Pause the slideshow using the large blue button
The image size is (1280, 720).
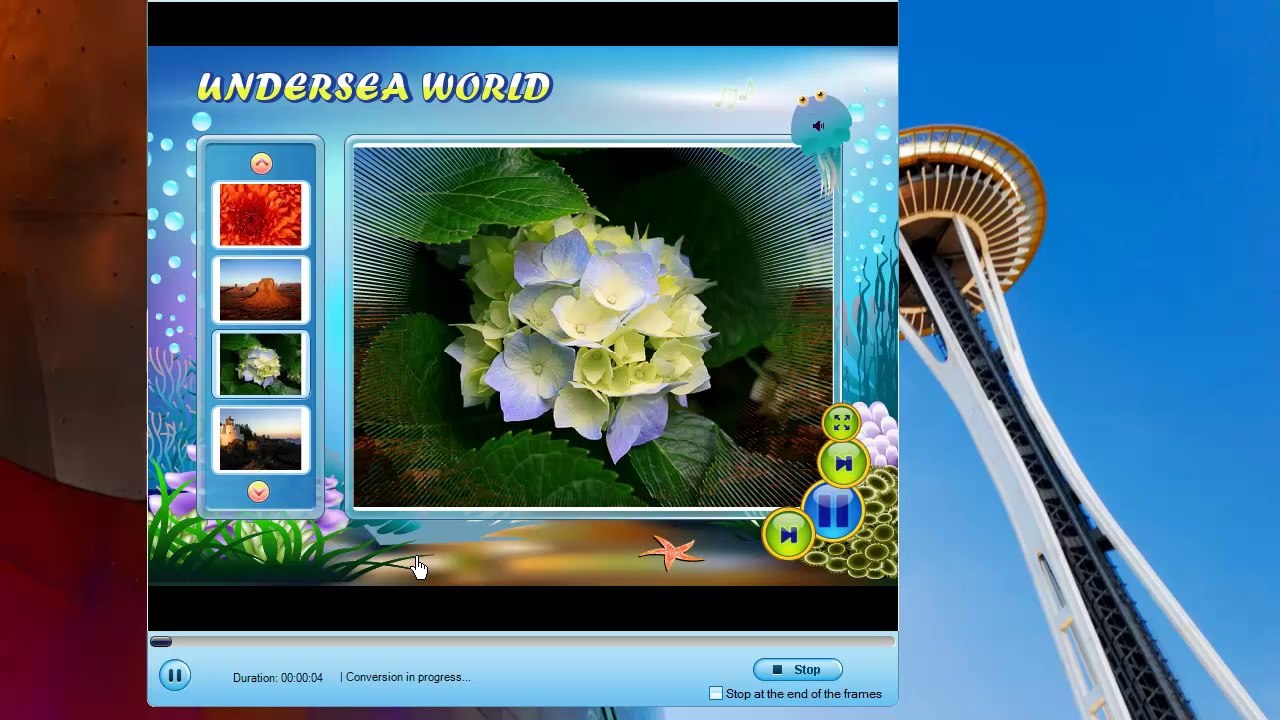tap(833, 512)
